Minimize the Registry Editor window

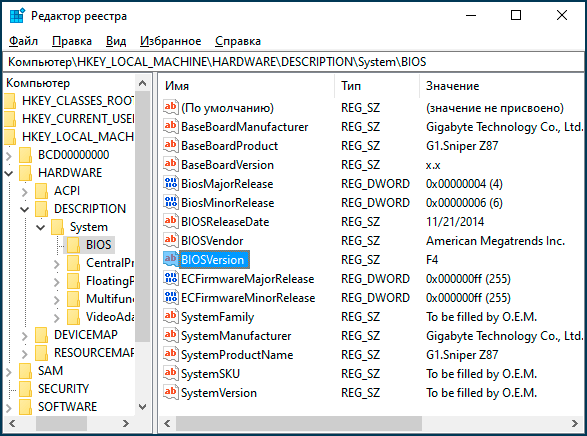tap(471, 15)
